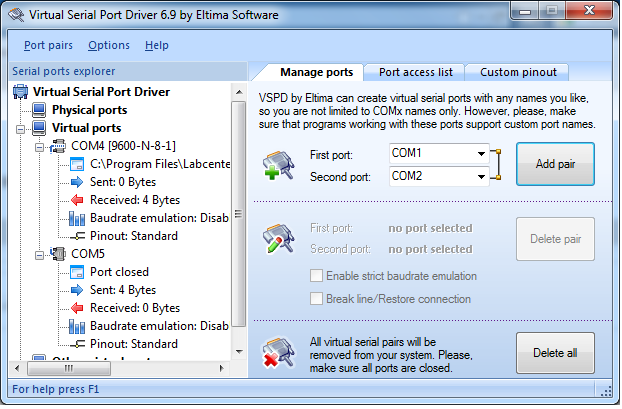Collapse the Virtual ports tree node
The width and height of the screenshot is (622, 409).
click(20, 129)
